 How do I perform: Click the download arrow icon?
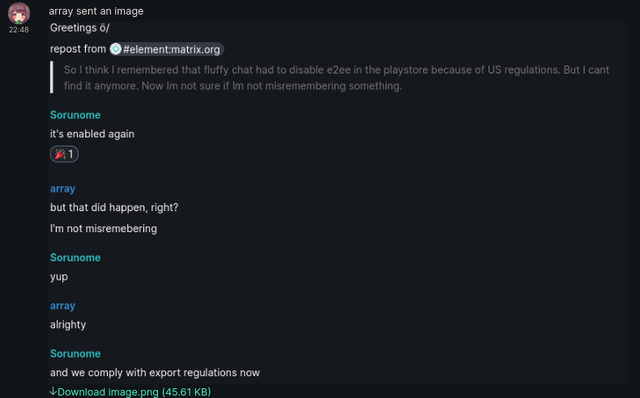pos(53,391)
